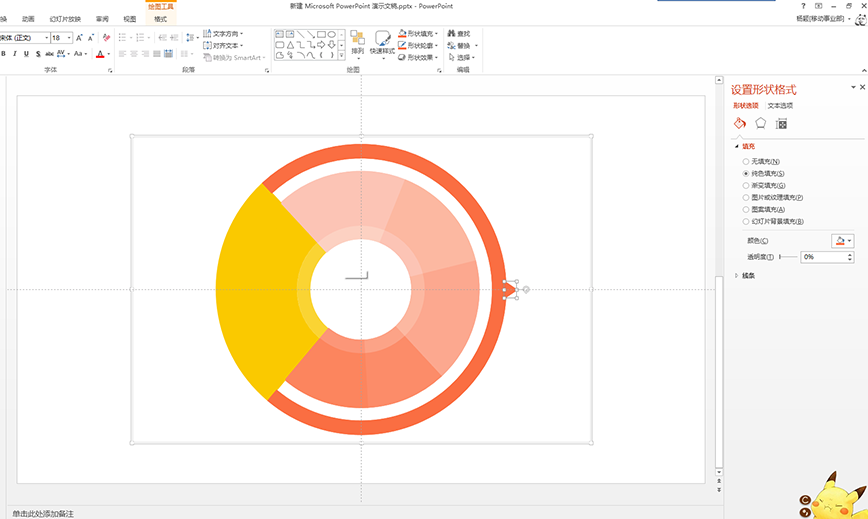
Task: Click 选择 Select button
Action: point(461,57)
